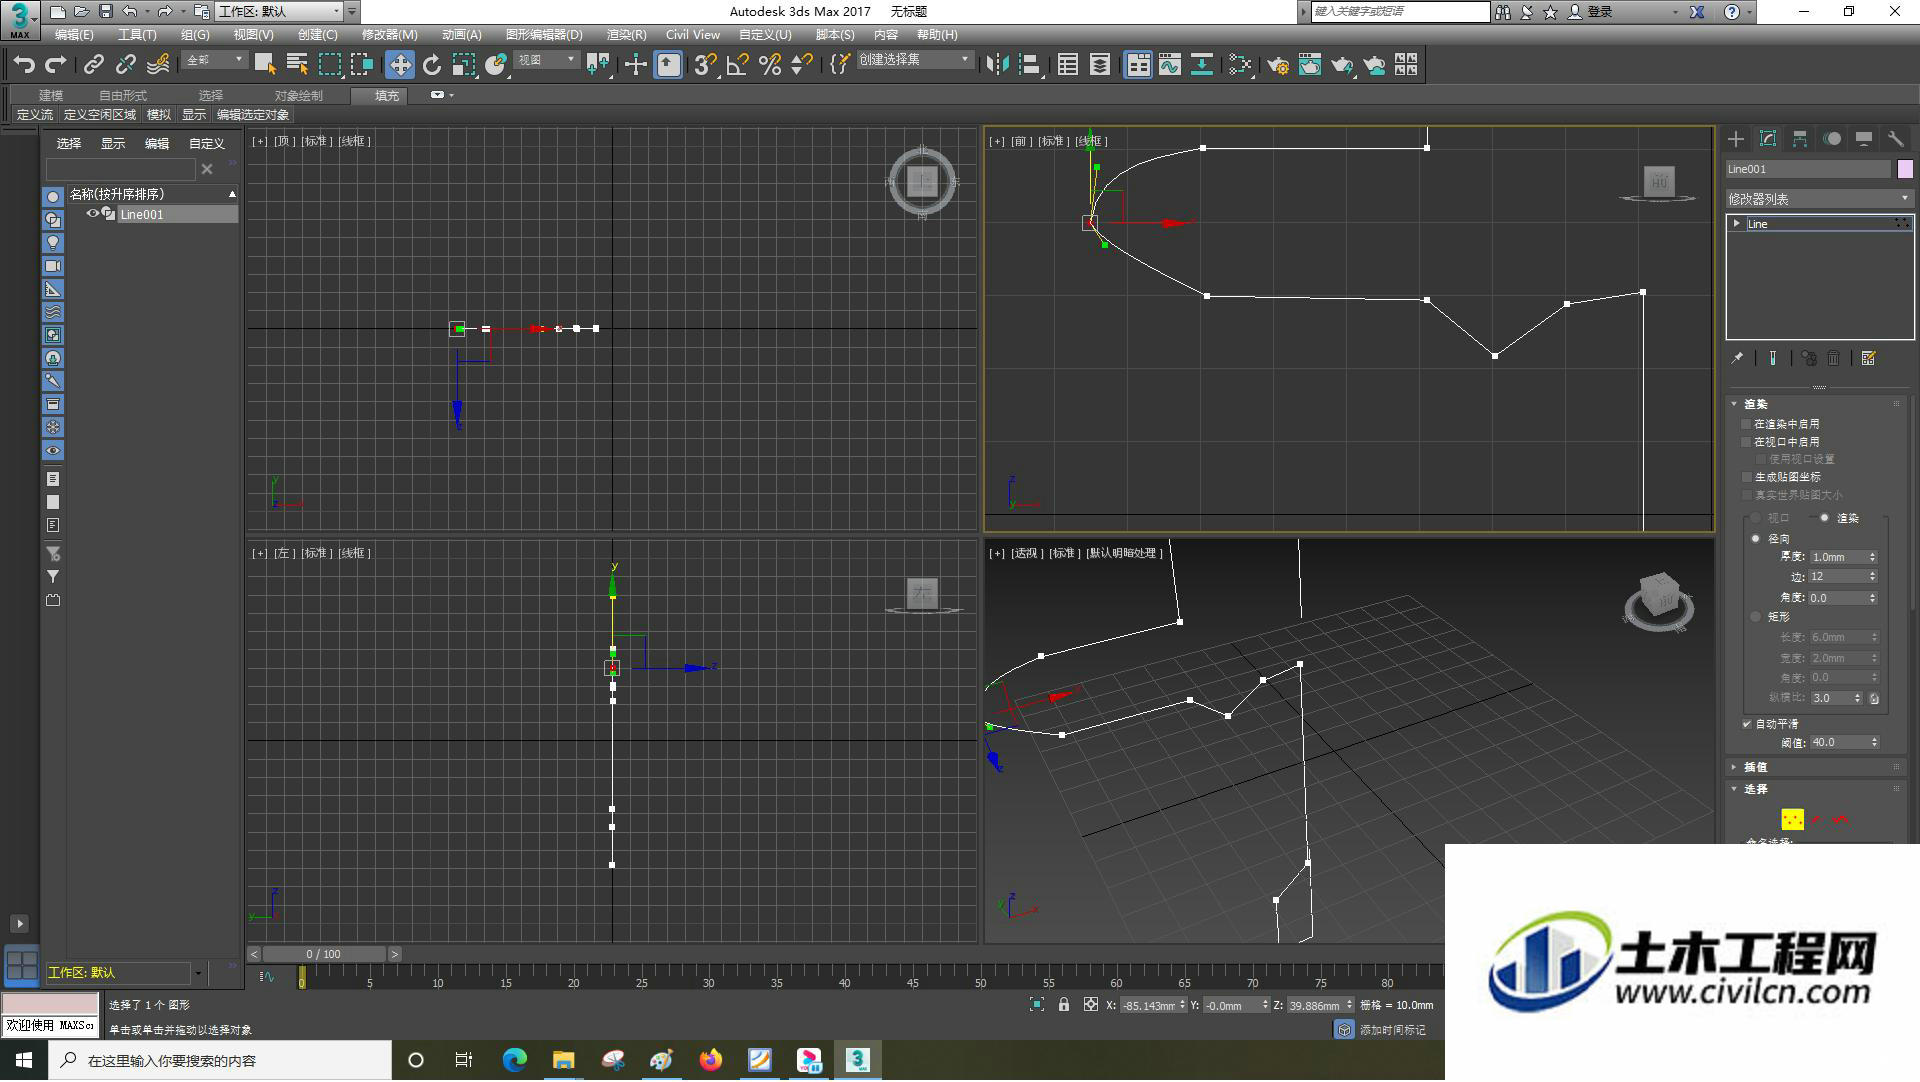The width and height of the screenshot is (1920, 1082).
Task: Click Remove modifier trash icon
Action: [x=1834, y=358]
